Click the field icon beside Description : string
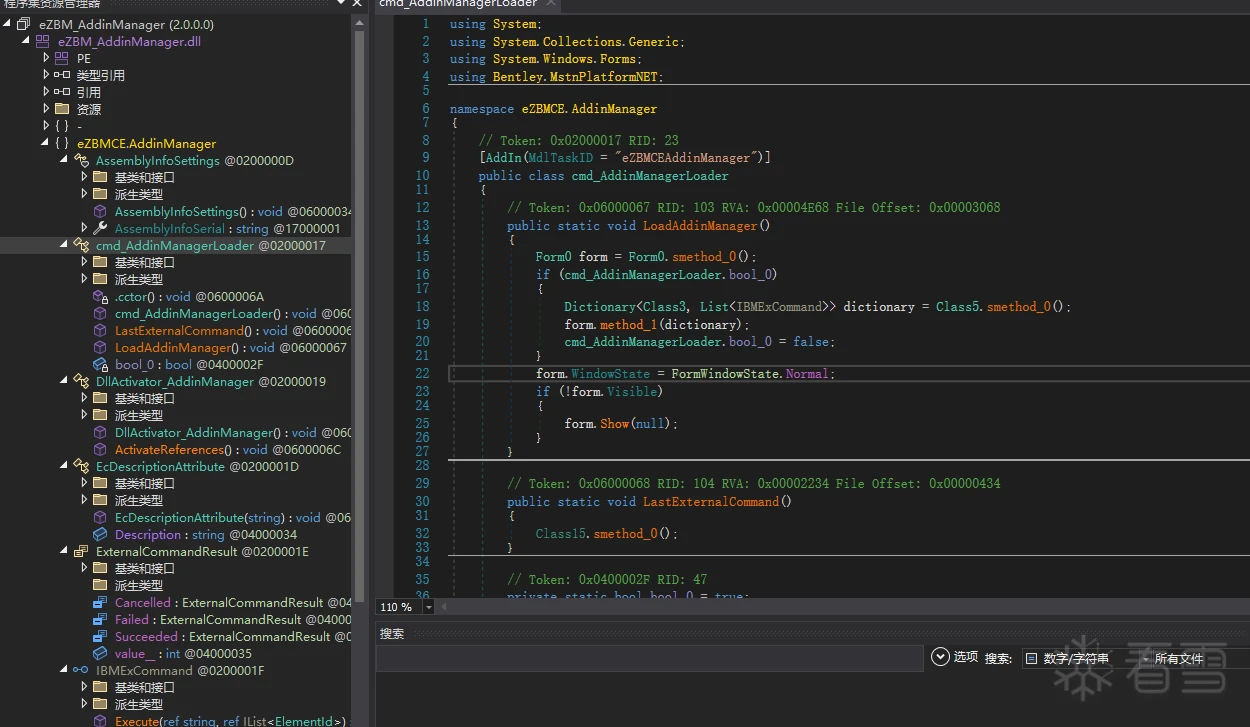Screen dimensions: 1250x727 coord(100,535)
